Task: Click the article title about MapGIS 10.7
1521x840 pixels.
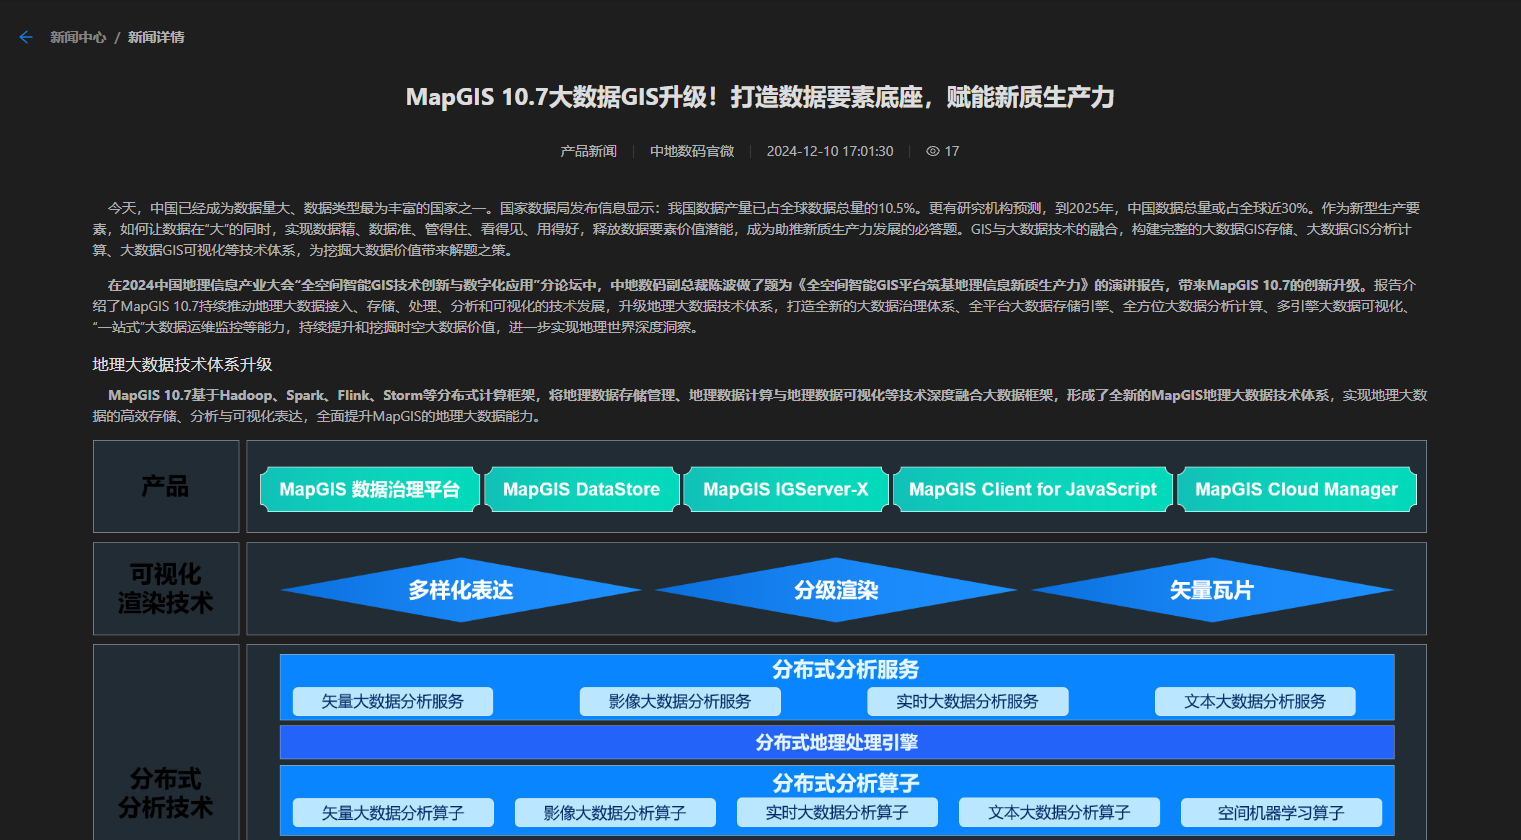Action: (x=760, y=97)
